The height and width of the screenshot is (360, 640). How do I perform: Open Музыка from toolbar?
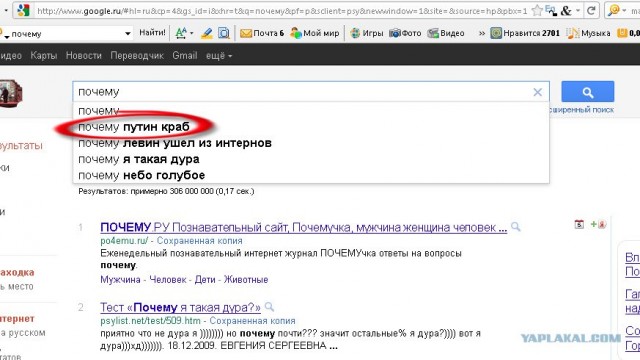tap(589, 33)
